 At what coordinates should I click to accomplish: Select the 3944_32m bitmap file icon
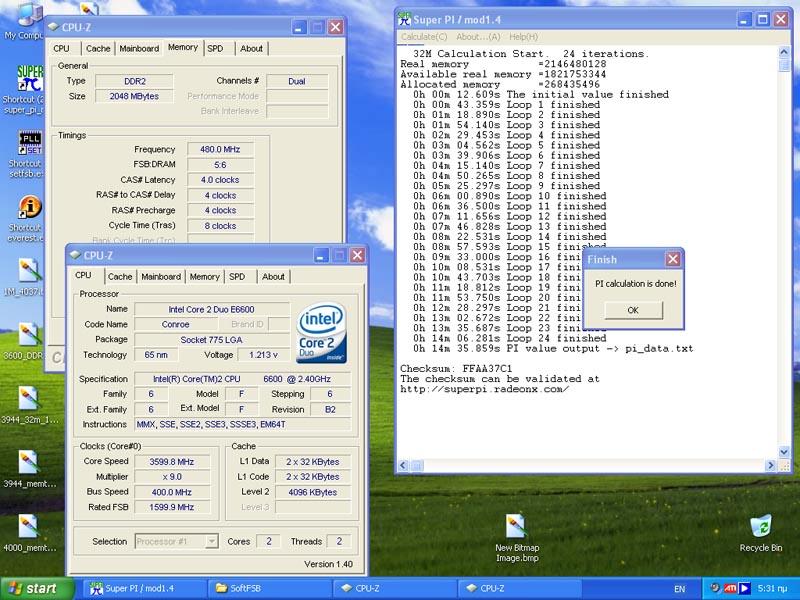tap(28, 400)
